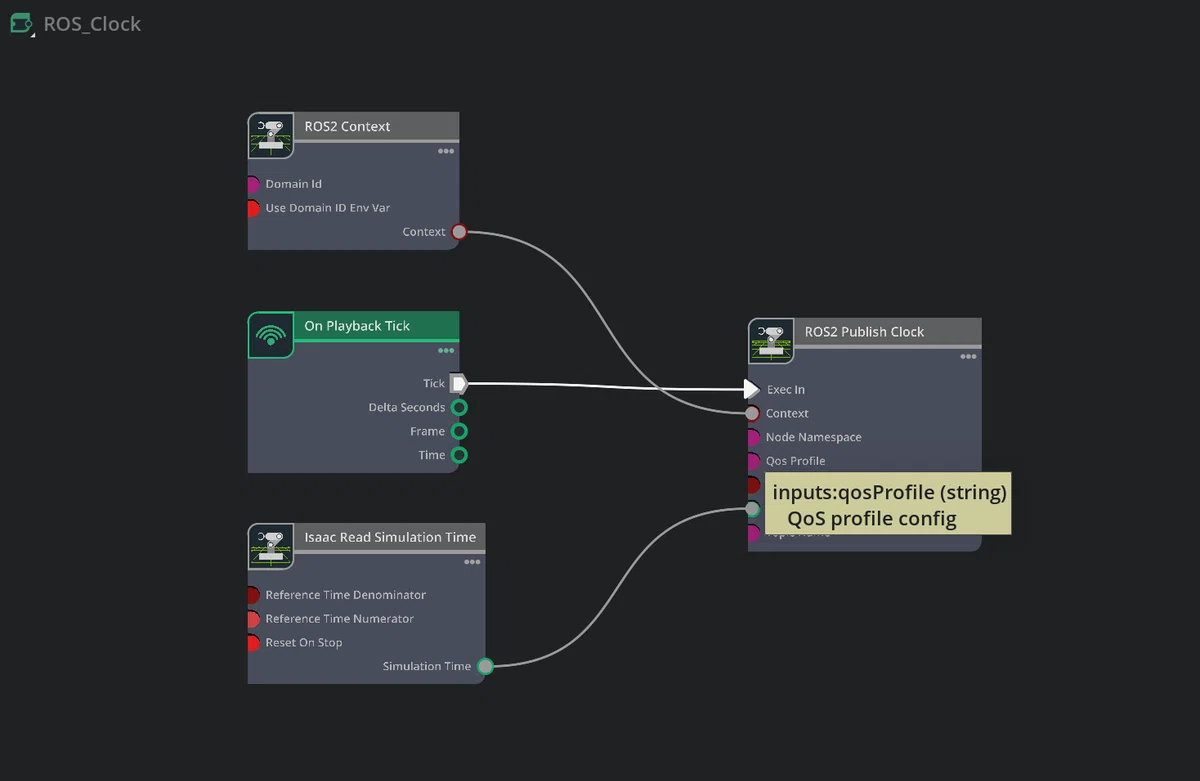Viewport: 1200px width, 781px height.
Task: Click the Tick label
Action: tap(434, 383)
